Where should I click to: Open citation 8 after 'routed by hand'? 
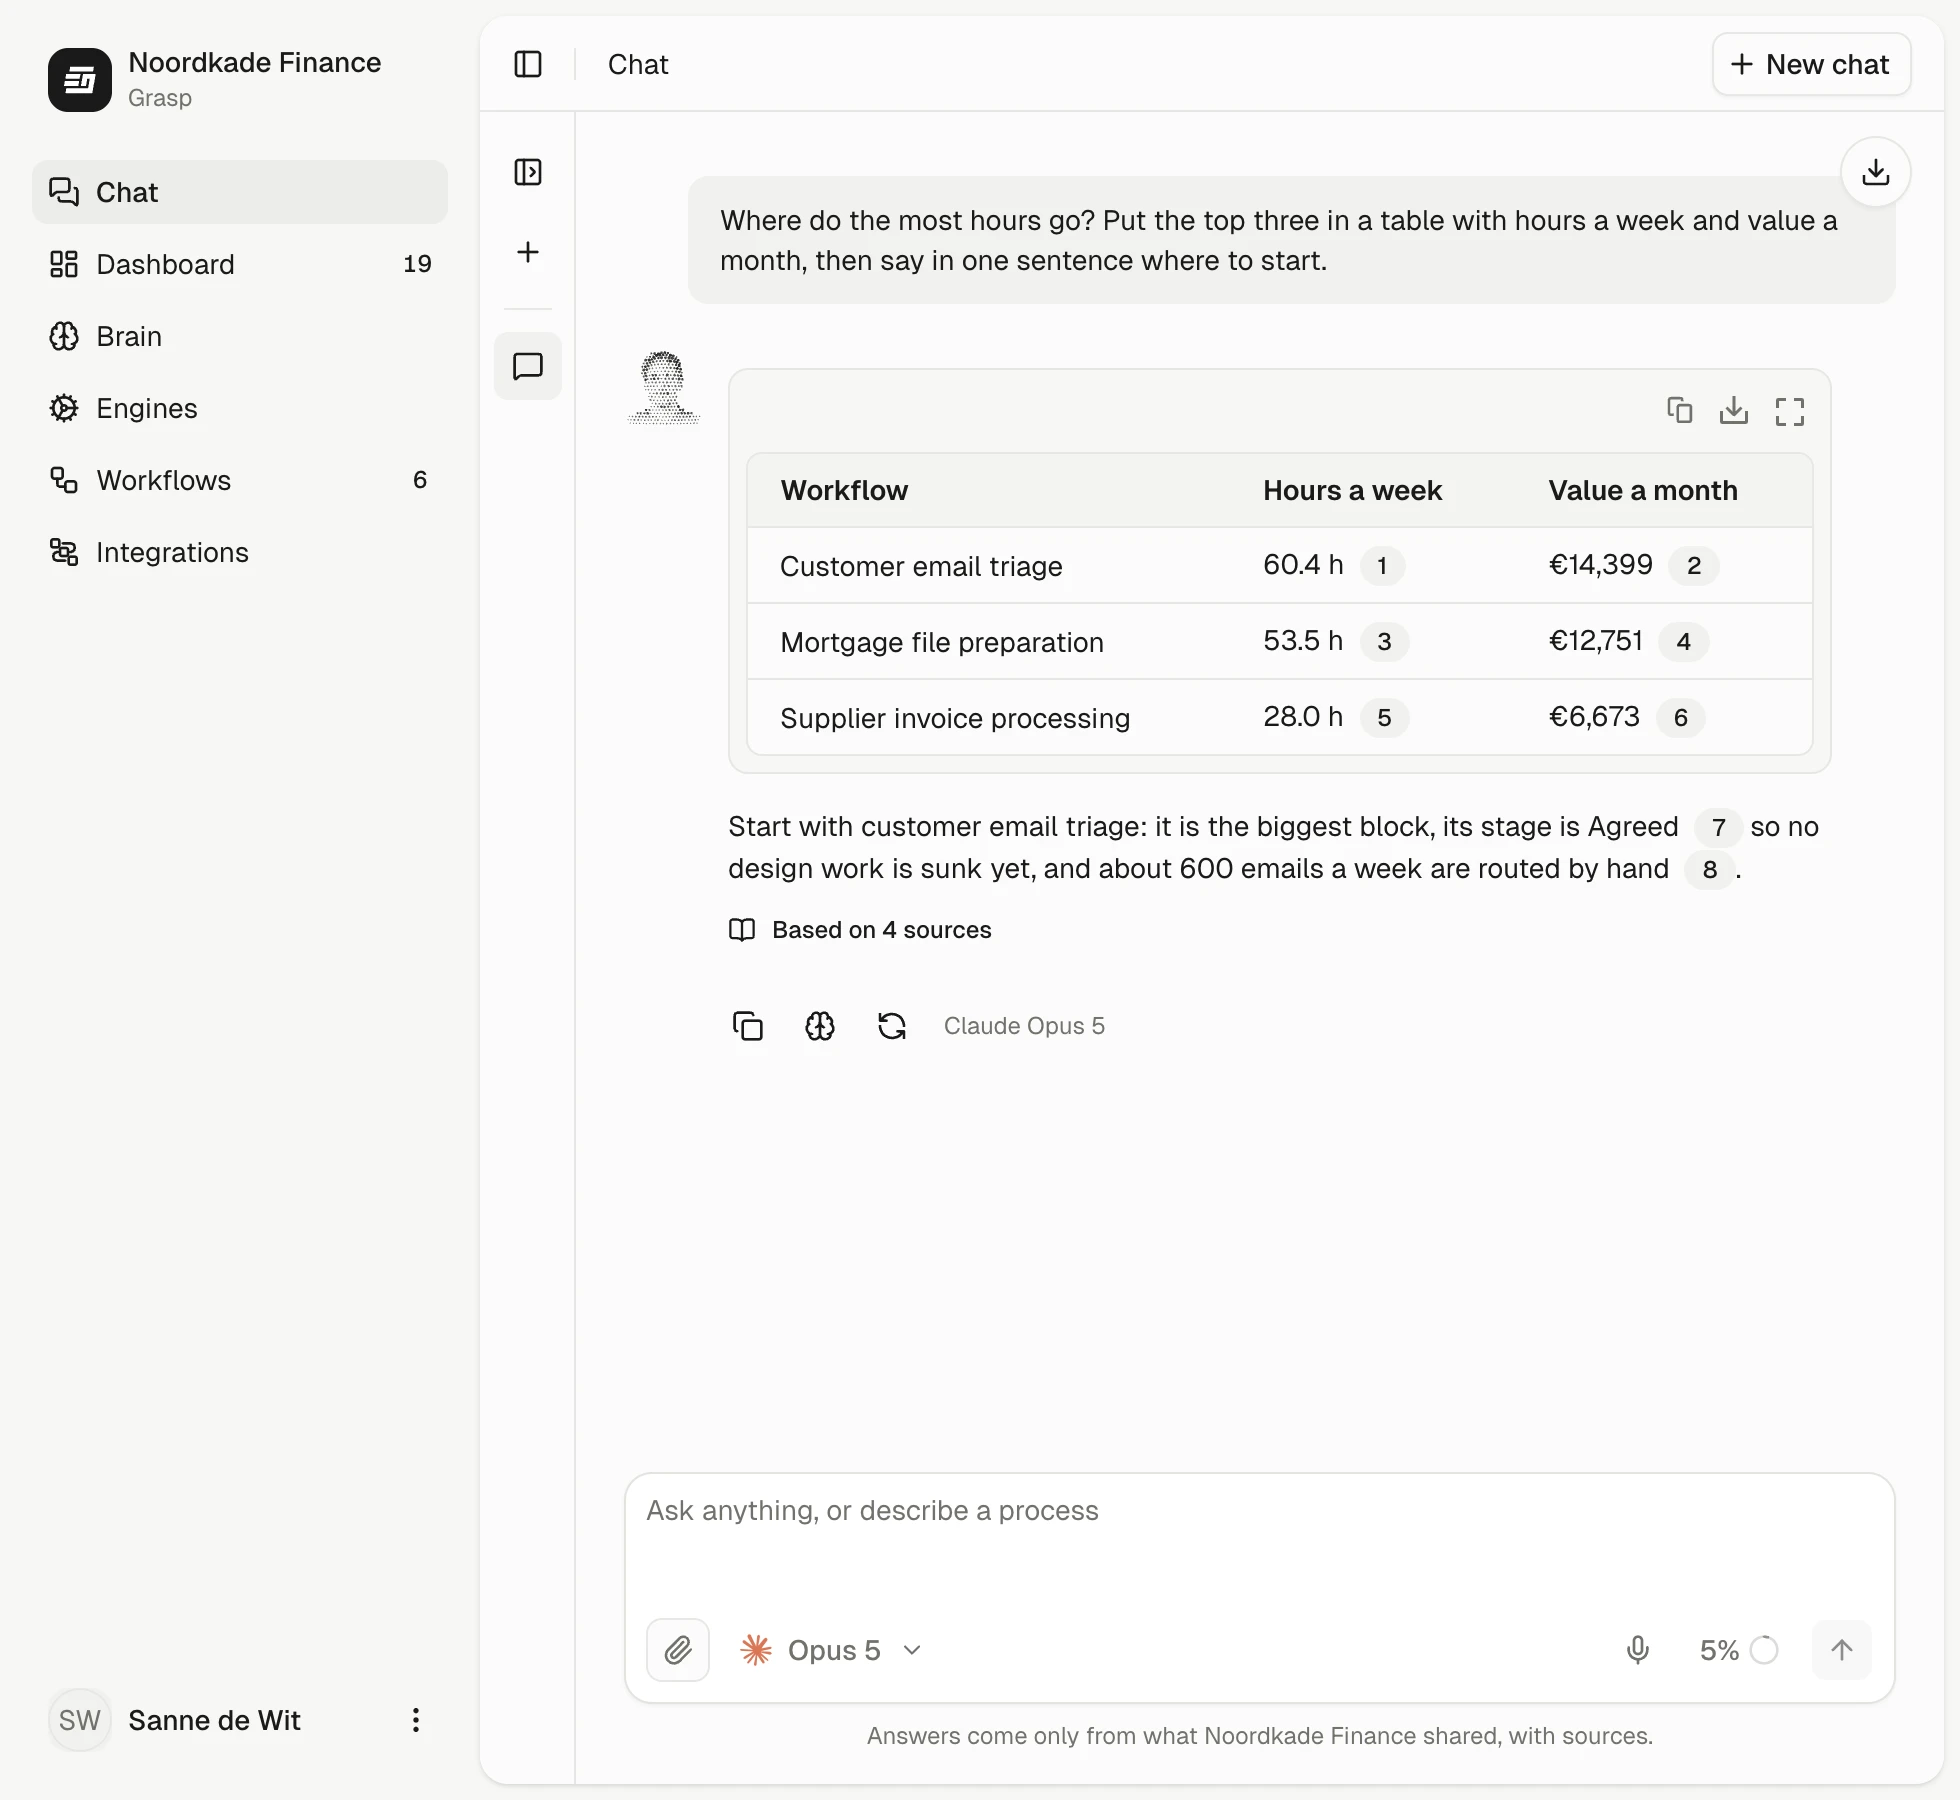pos(1710,870)
